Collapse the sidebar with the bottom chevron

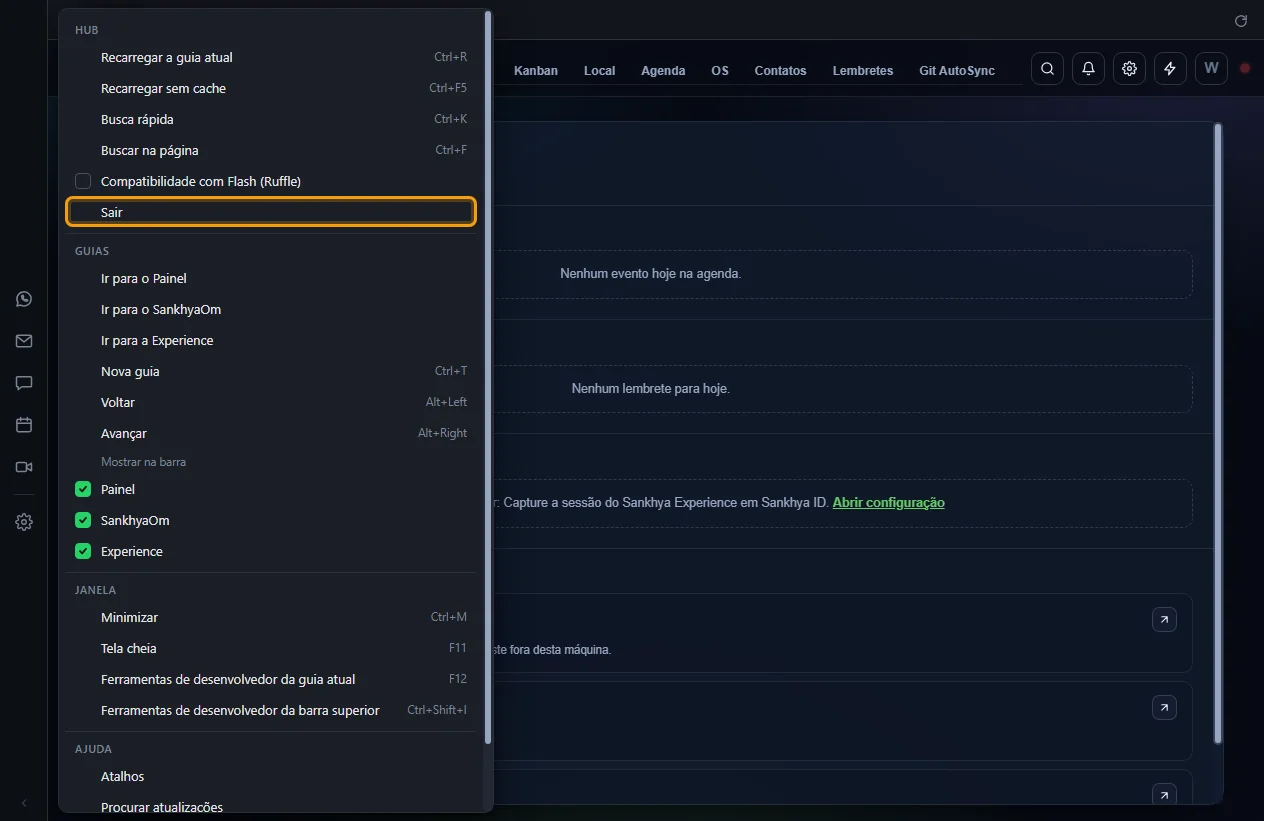24,803
